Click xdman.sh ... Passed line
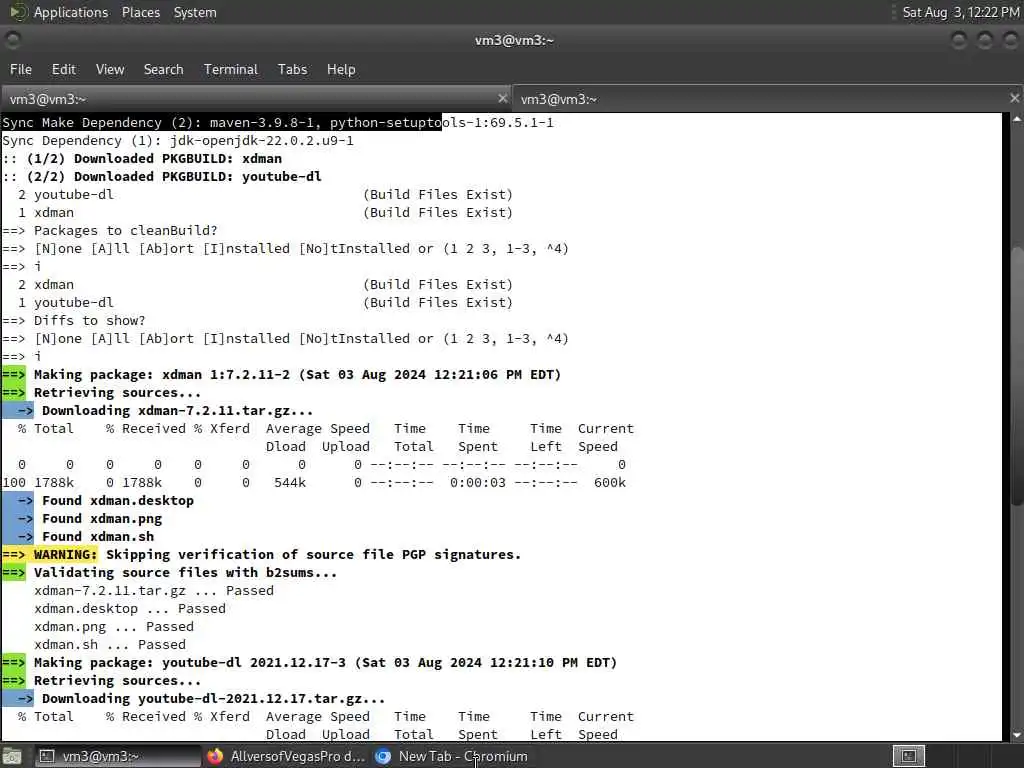Screen dimensions: 1024x768 click(x=110, y=645)
